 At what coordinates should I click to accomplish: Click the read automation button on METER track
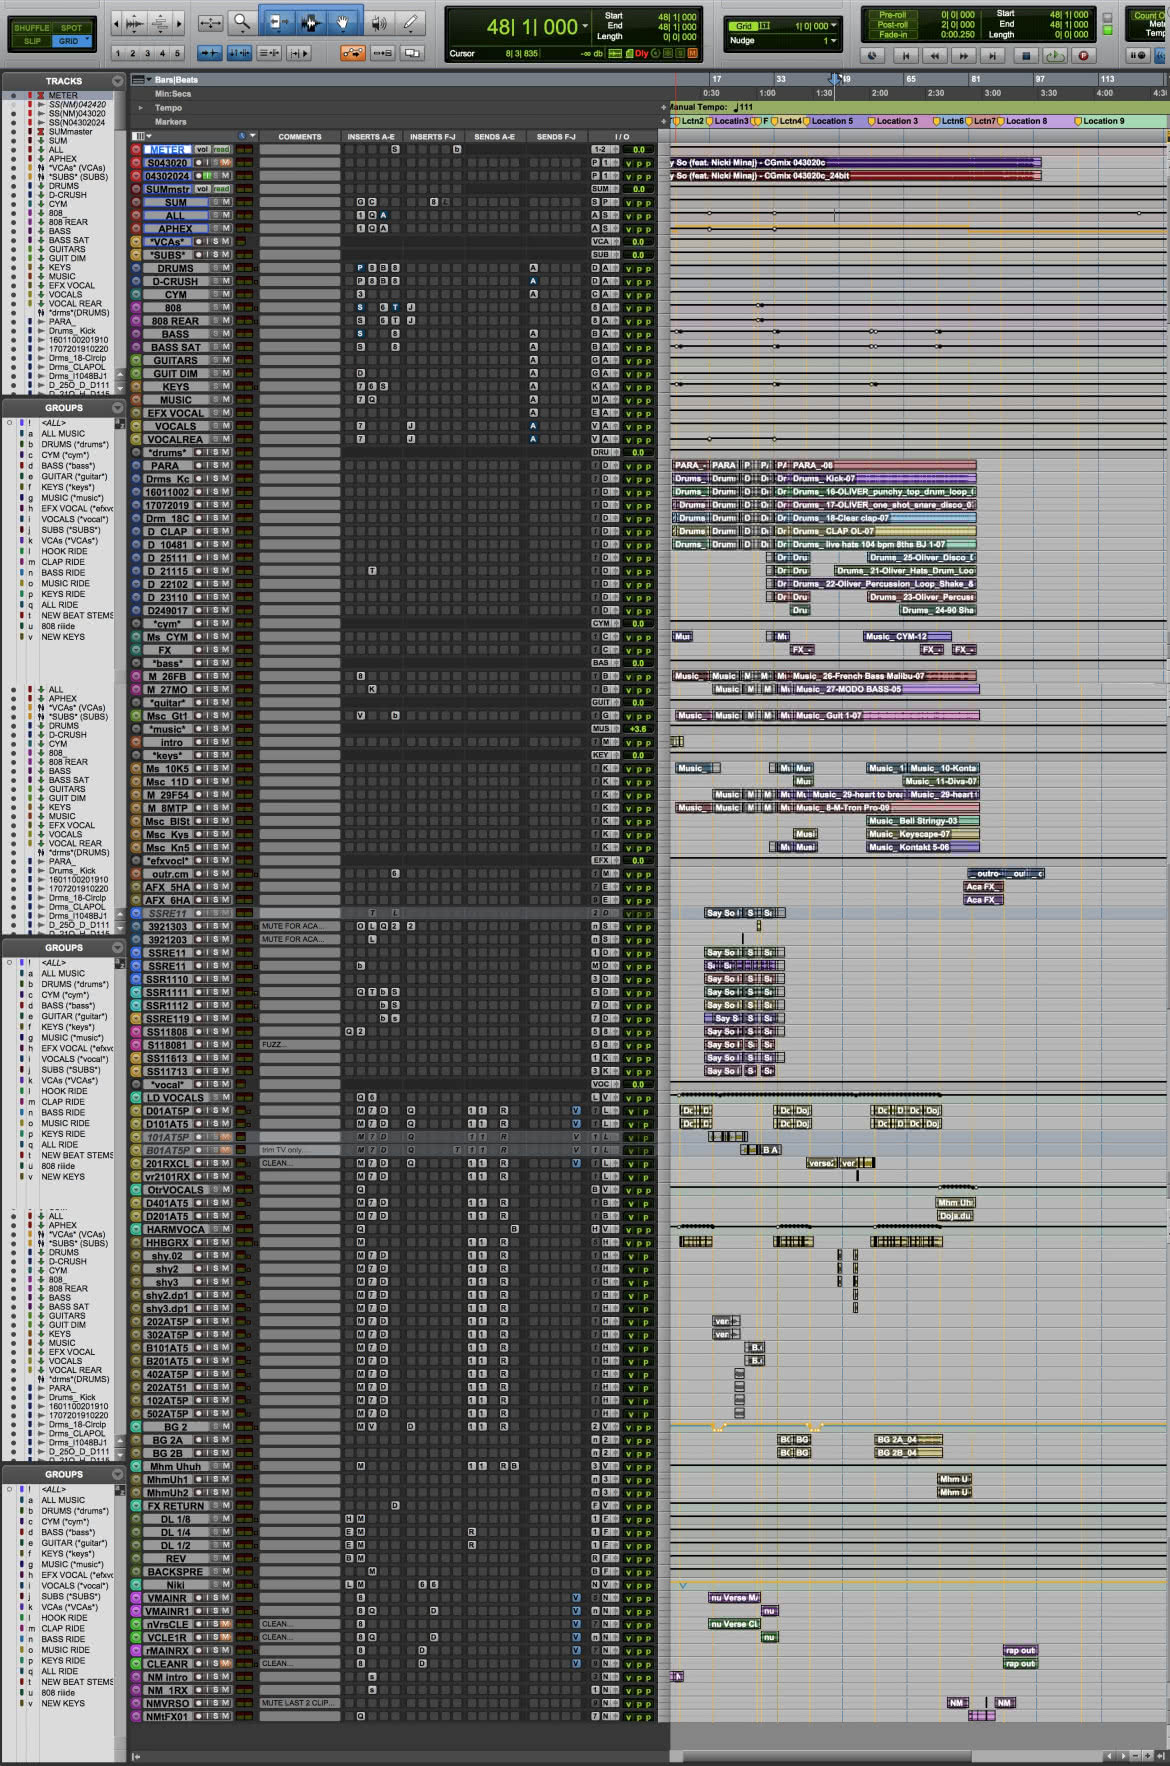[221, 150]
